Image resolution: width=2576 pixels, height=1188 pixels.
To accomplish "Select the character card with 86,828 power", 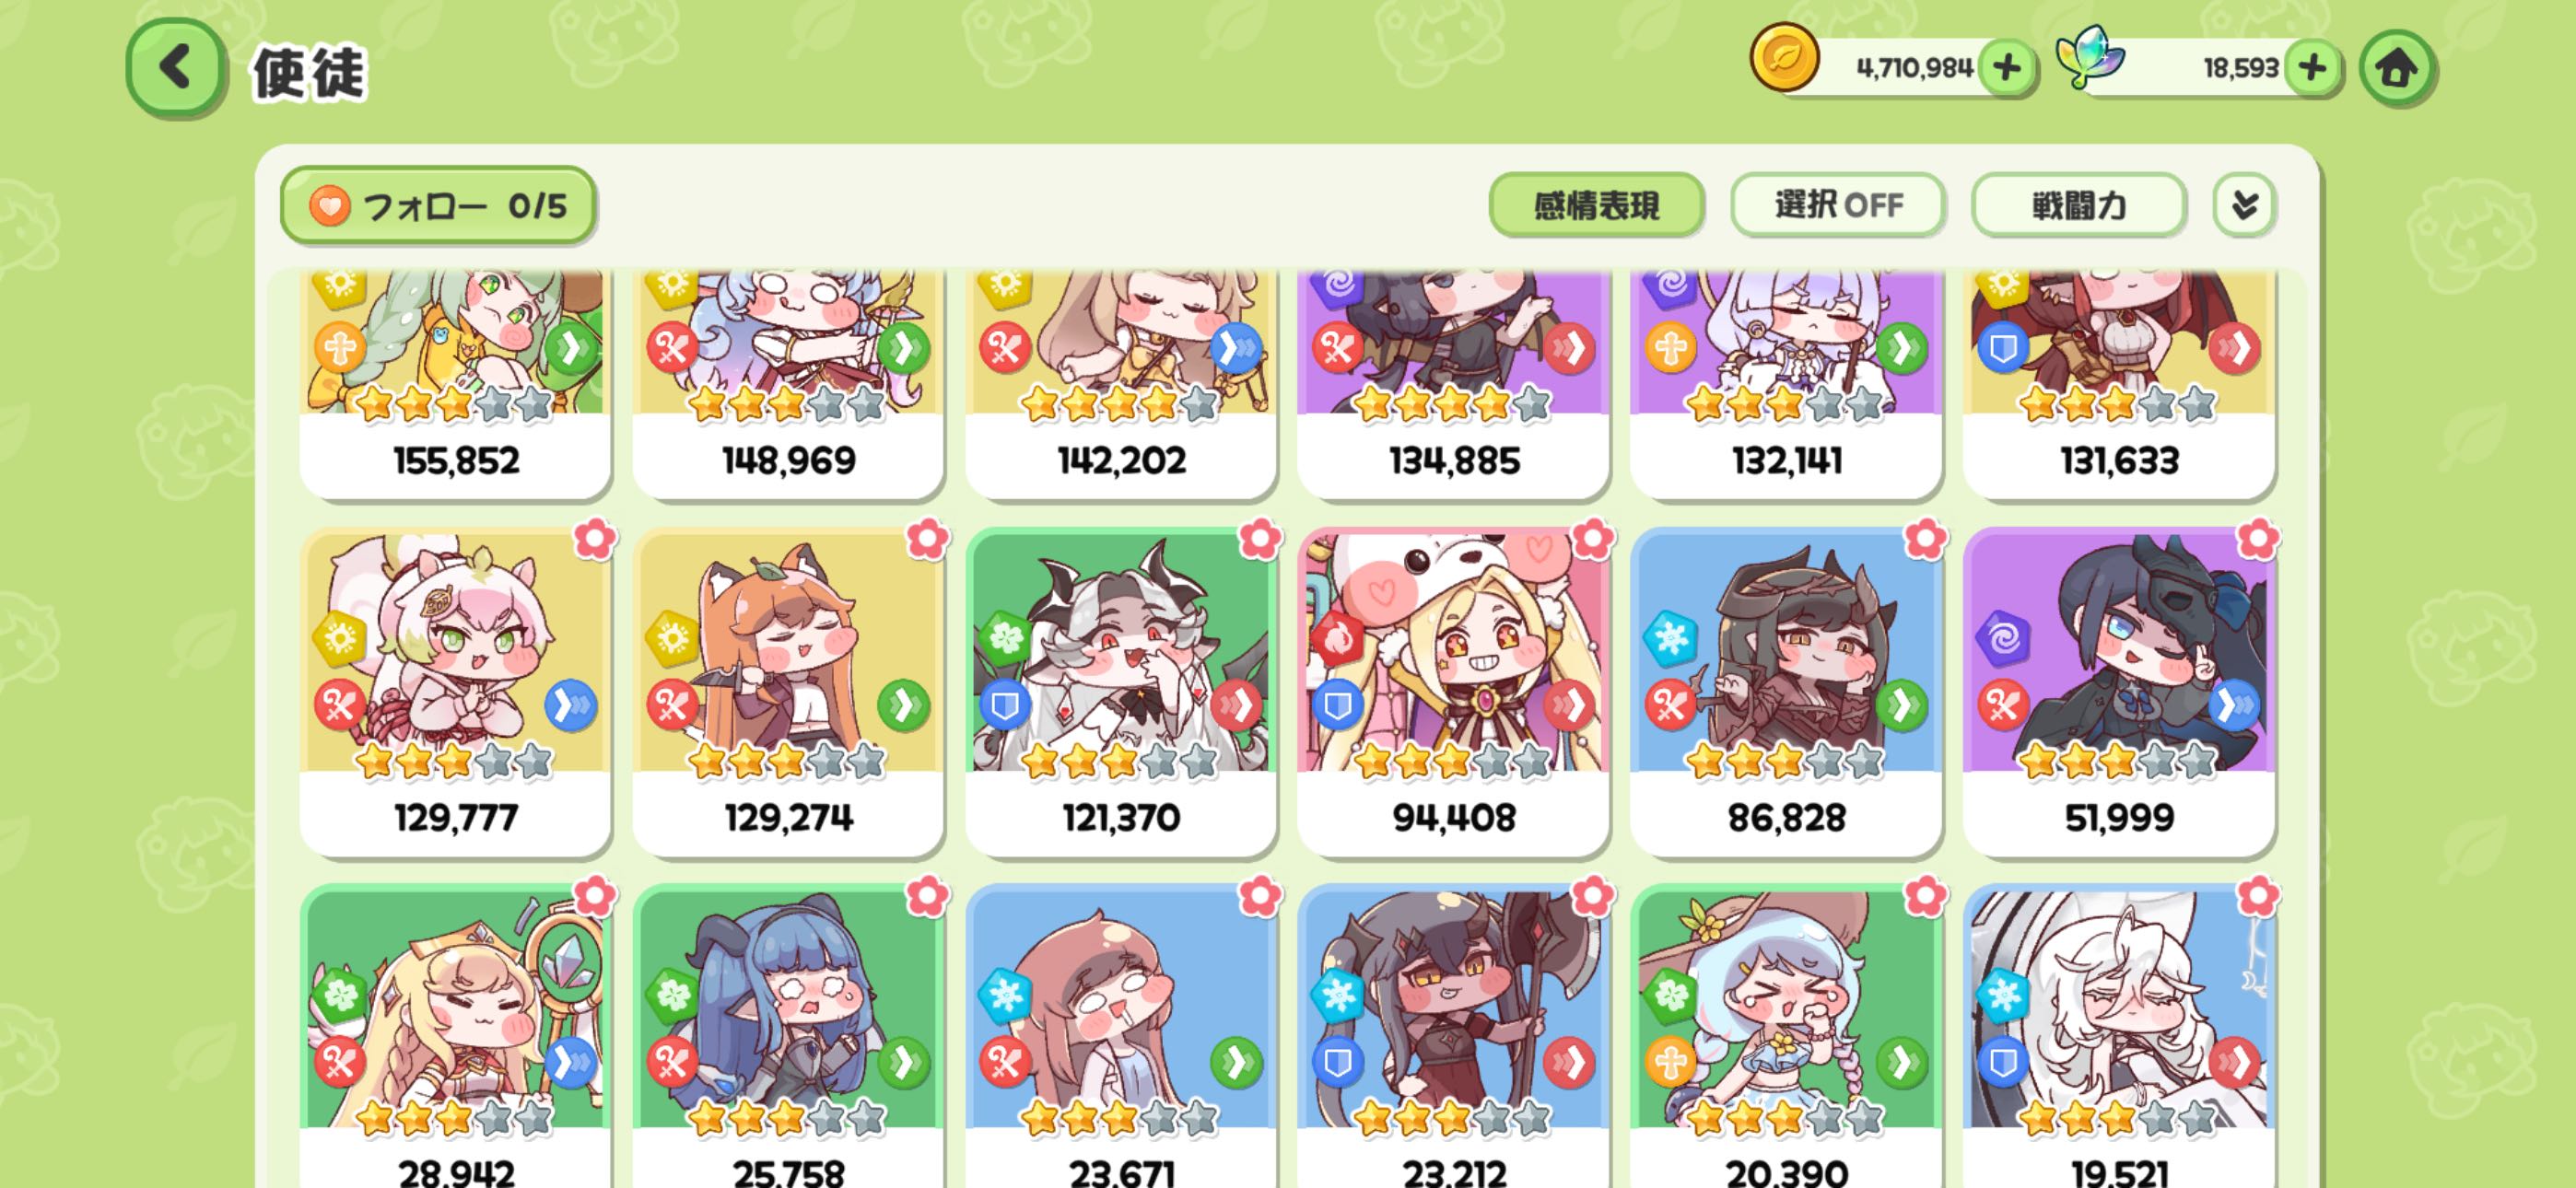I will (1786, 692).
